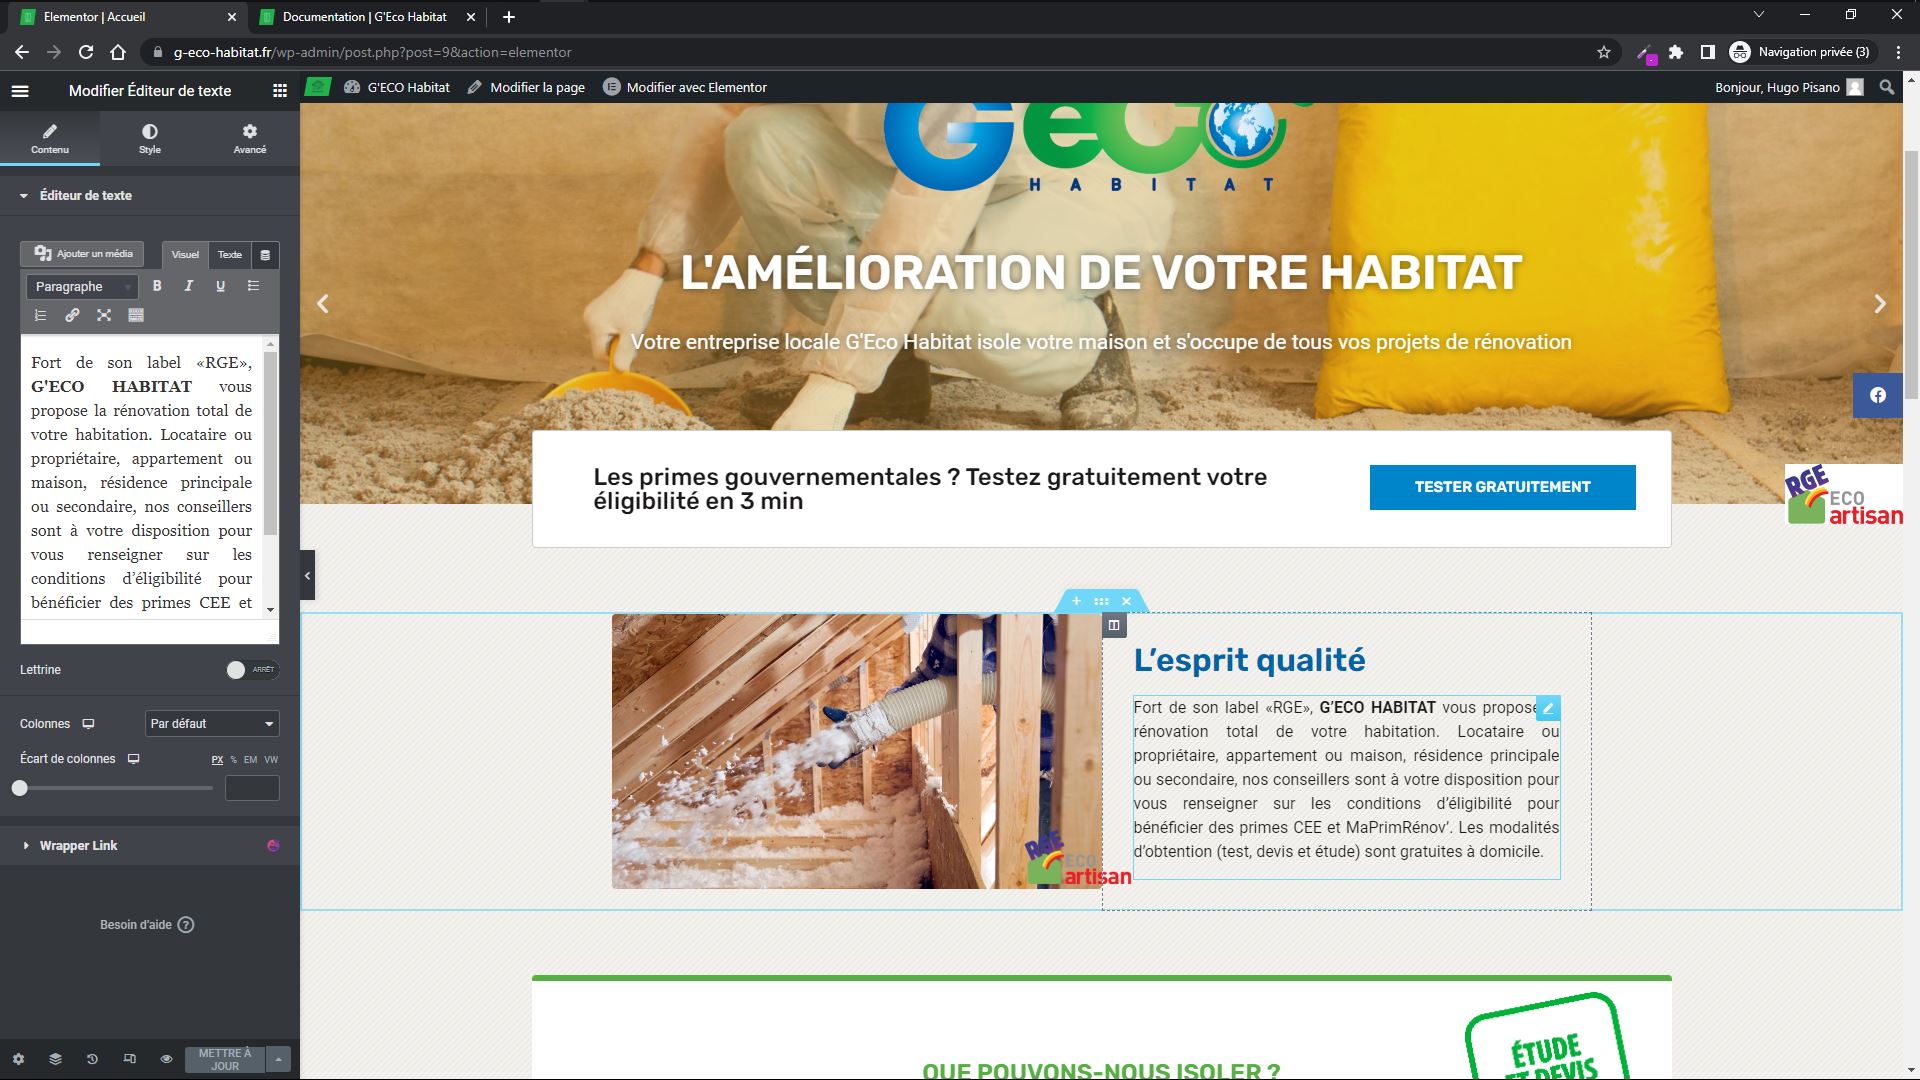Click the distraction-free fullscreen icon
Screen dimensions: 1920x1080
[x=104, y=315]
